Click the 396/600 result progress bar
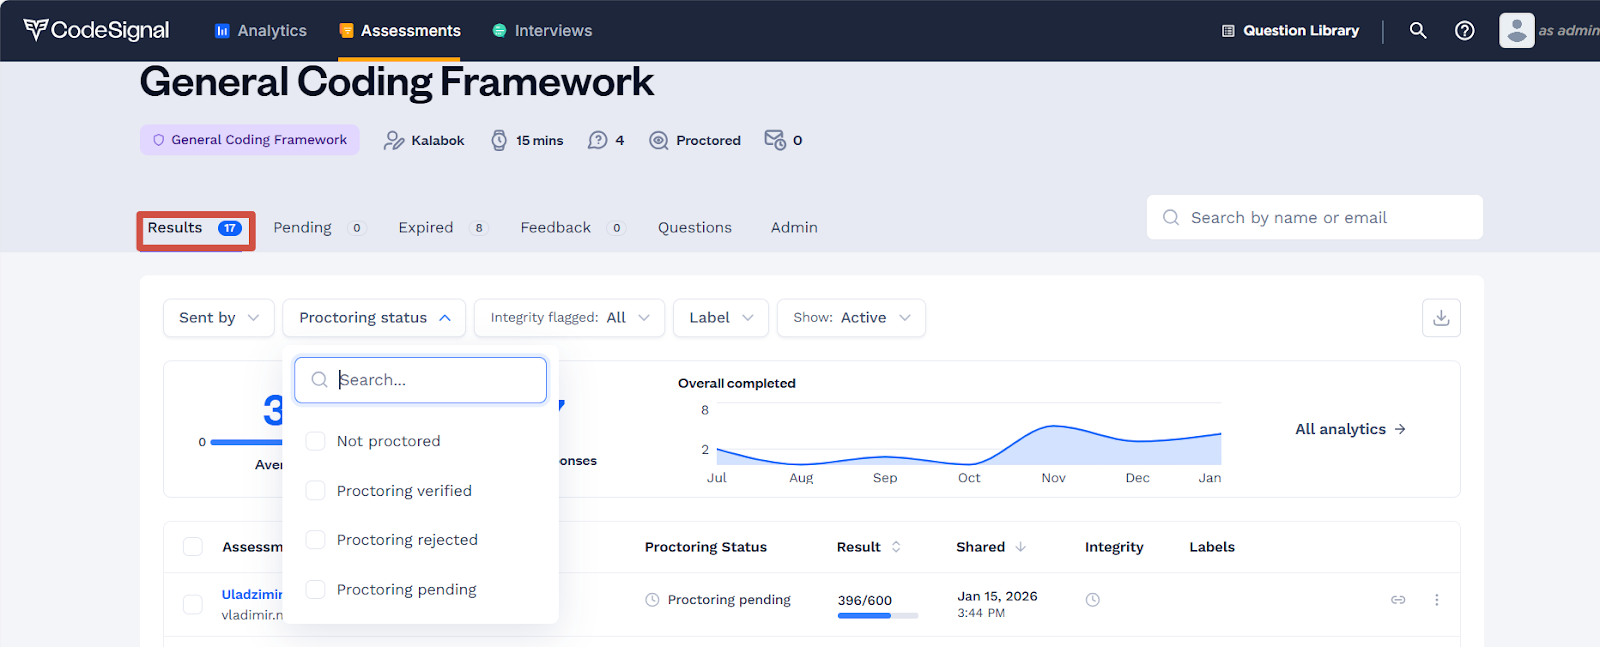The width and height of the screenshot is (1600, 647). point(877,616)
